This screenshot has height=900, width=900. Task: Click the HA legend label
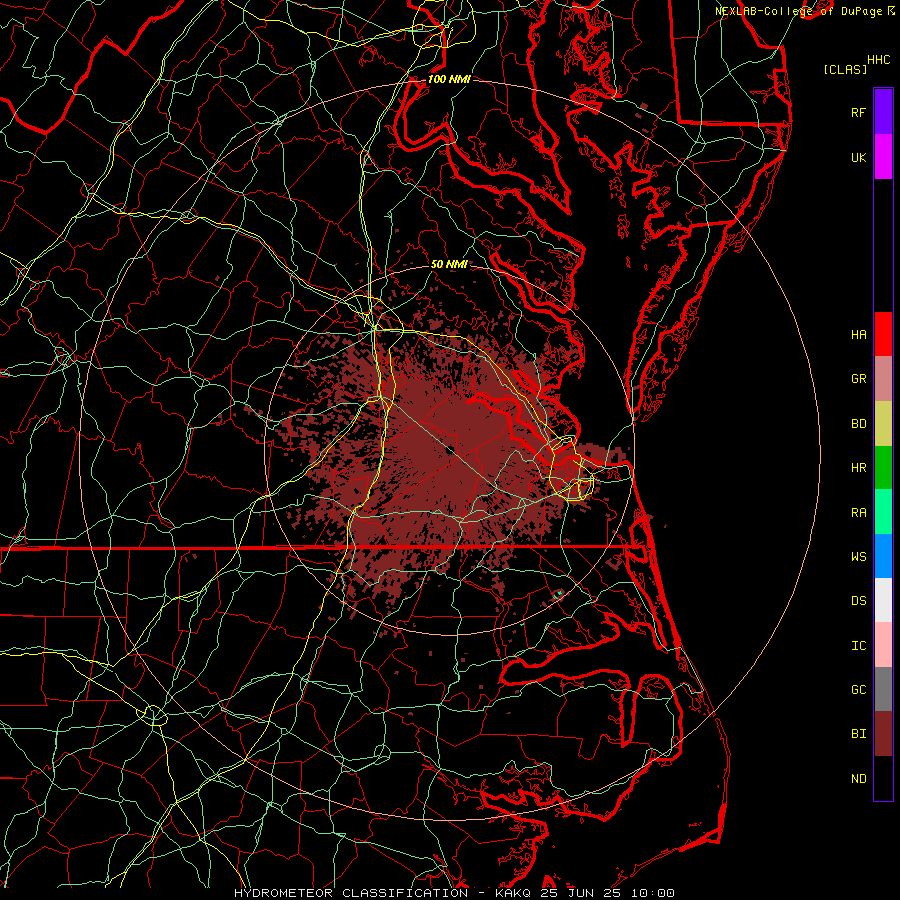pyautogui.click(x=858, y=334)
